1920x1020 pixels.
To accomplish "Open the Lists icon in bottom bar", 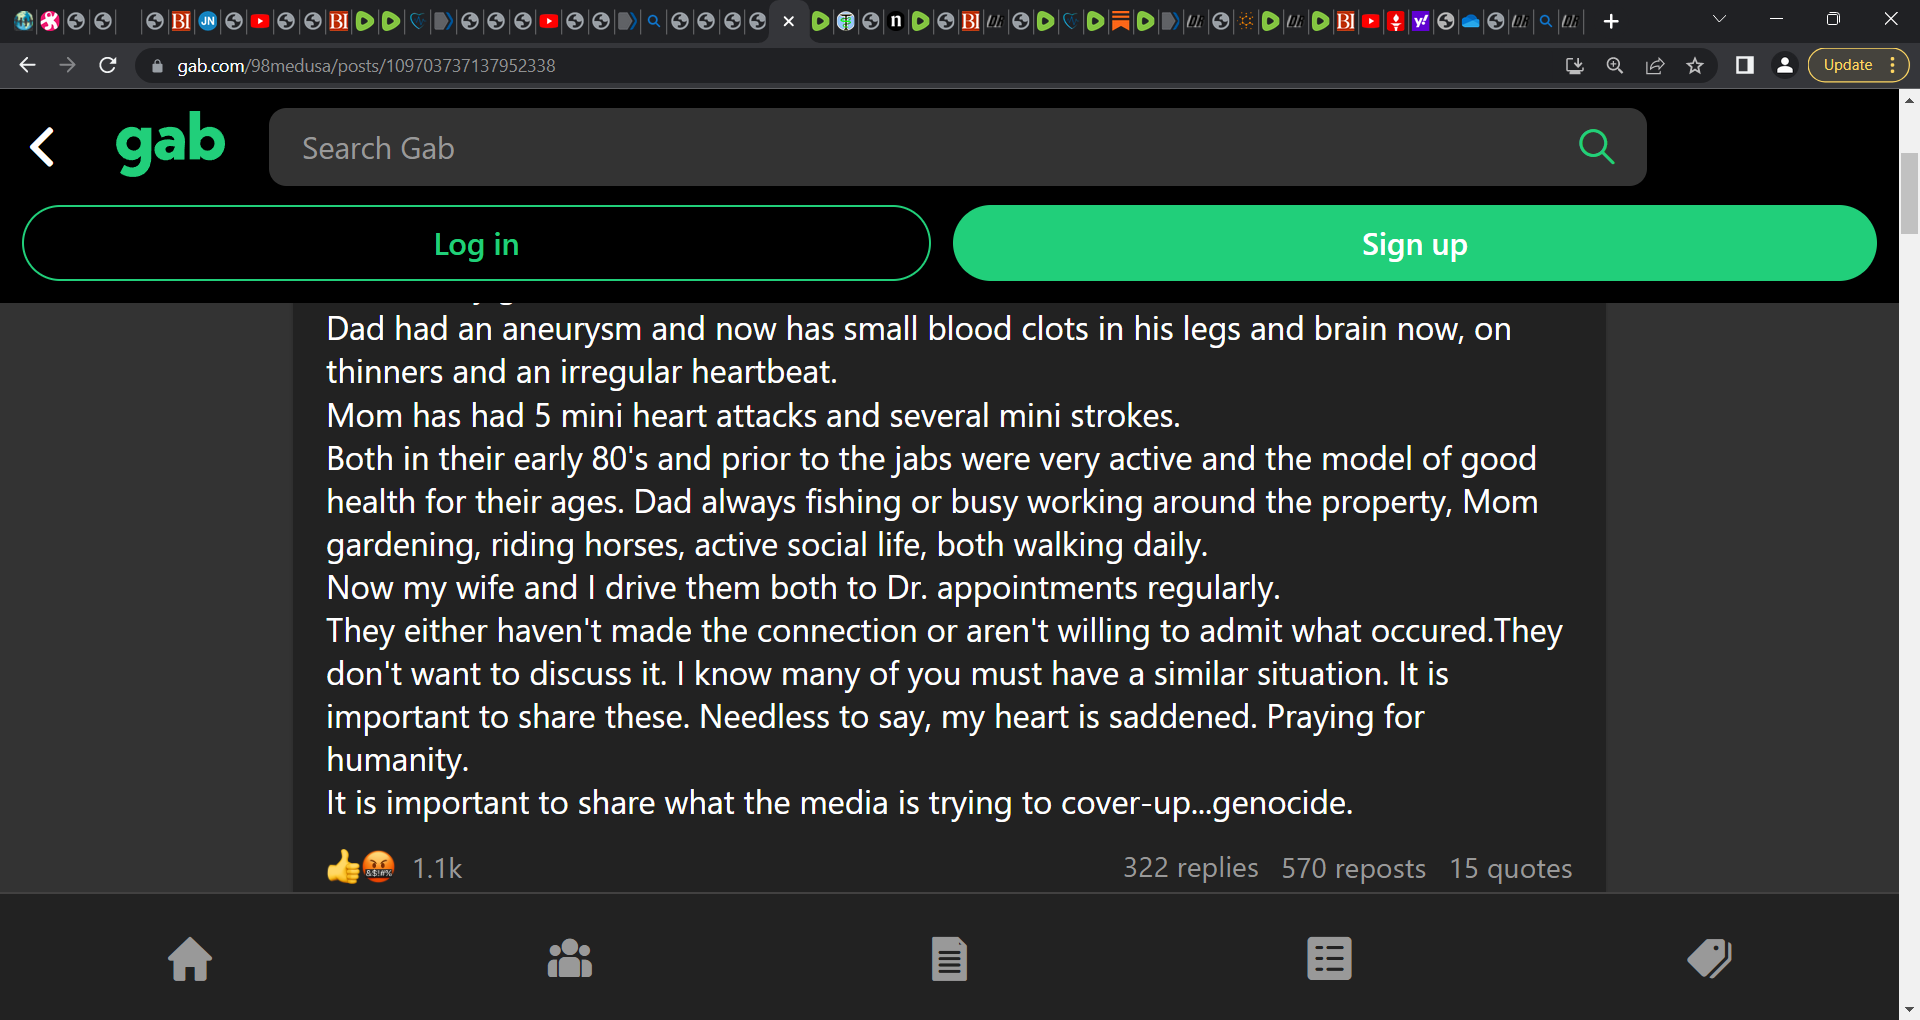I will click(x=1329, y=959).
